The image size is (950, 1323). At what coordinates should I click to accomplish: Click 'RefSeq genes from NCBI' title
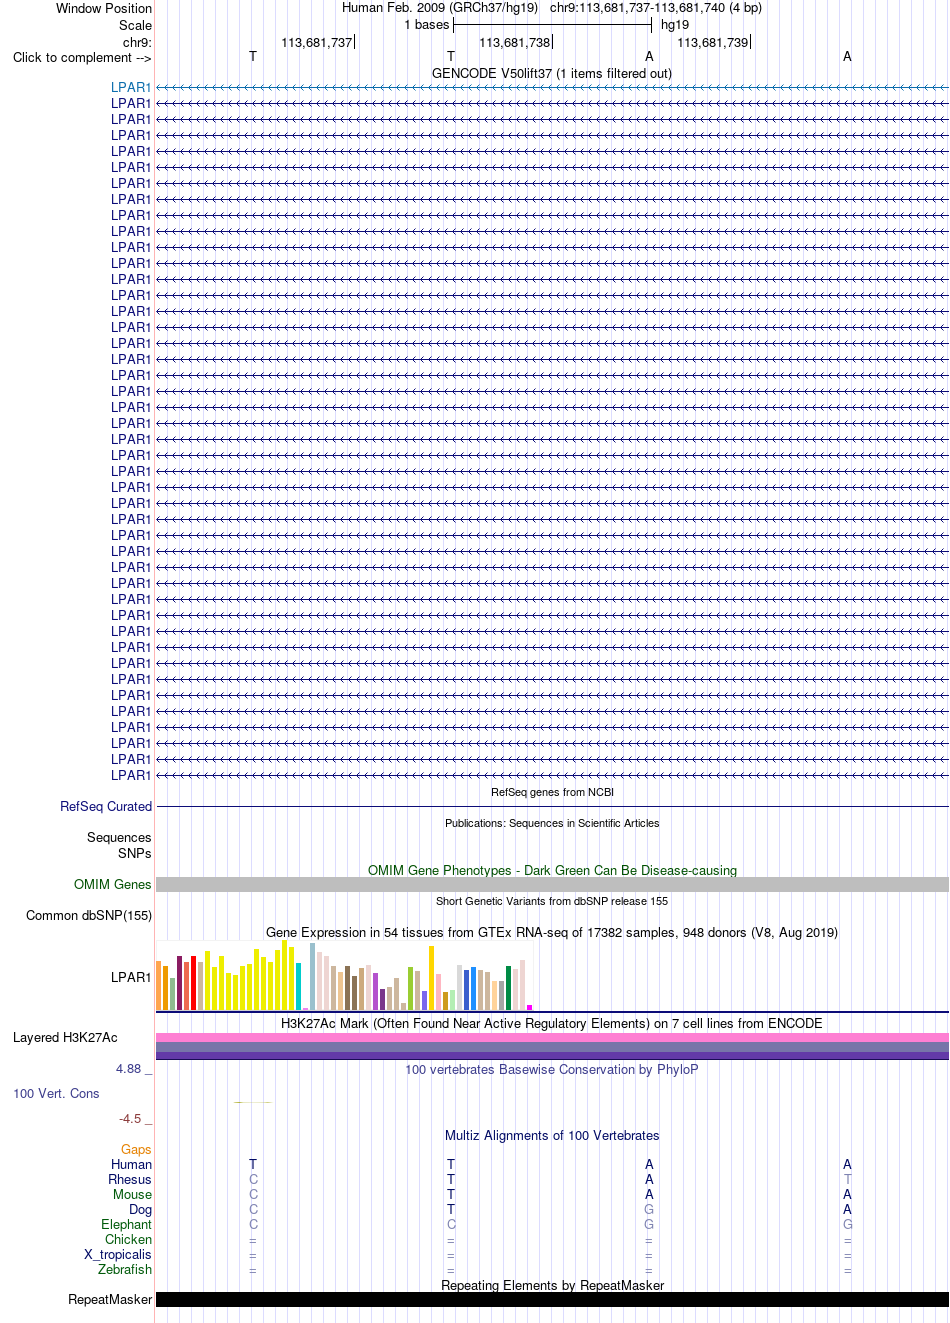pos(552,792)
